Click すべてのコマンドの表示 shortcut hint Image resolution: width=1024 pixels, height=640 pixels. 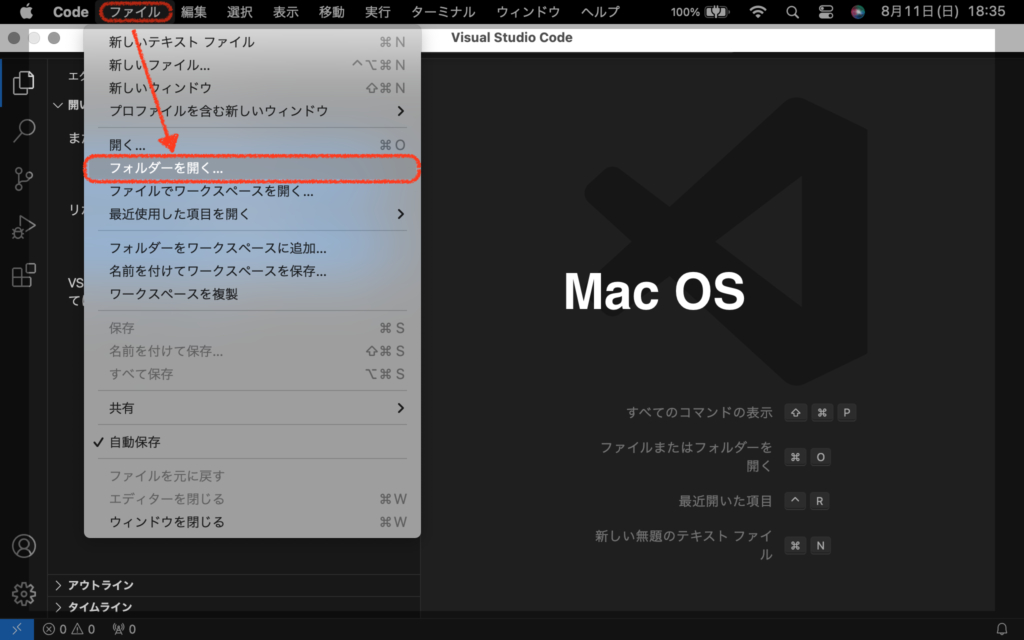[x=699, y=413]
